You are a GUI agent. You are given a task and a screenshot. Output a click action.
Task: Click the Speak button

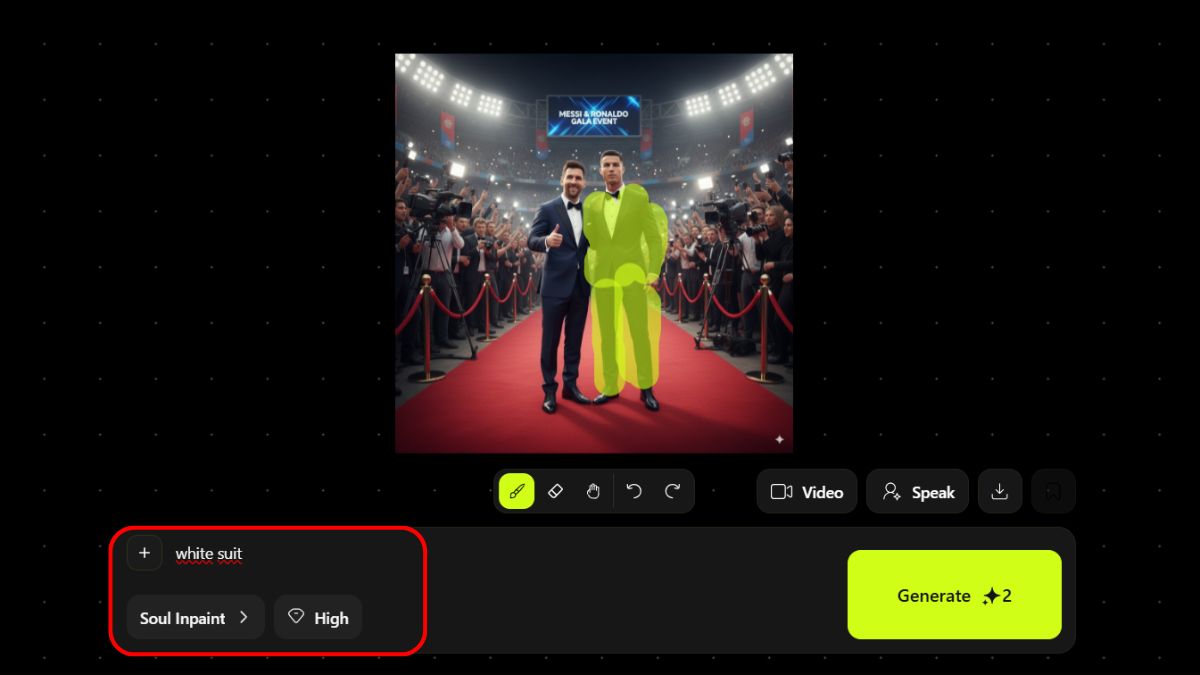(x=918, y=492)
